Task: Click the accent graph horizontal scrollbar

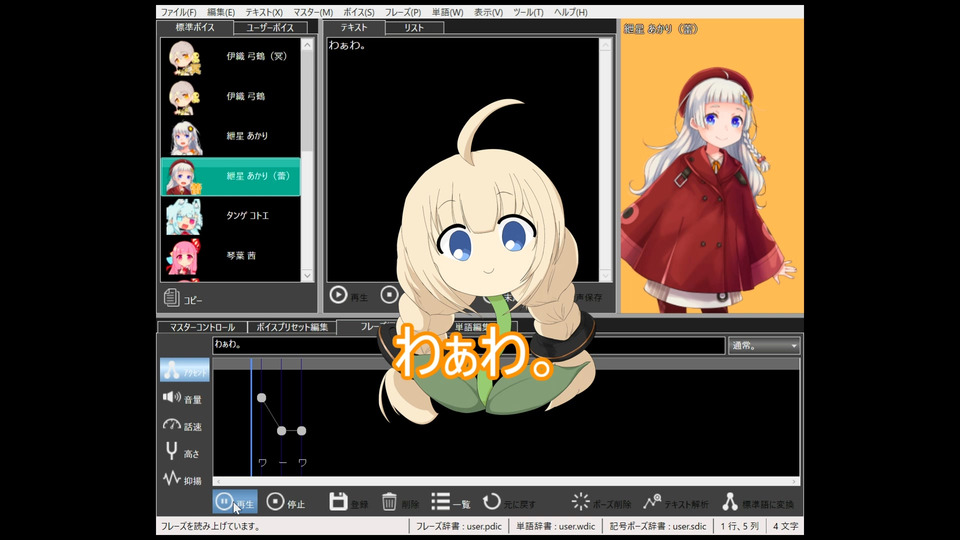Action: coord(506,481)
